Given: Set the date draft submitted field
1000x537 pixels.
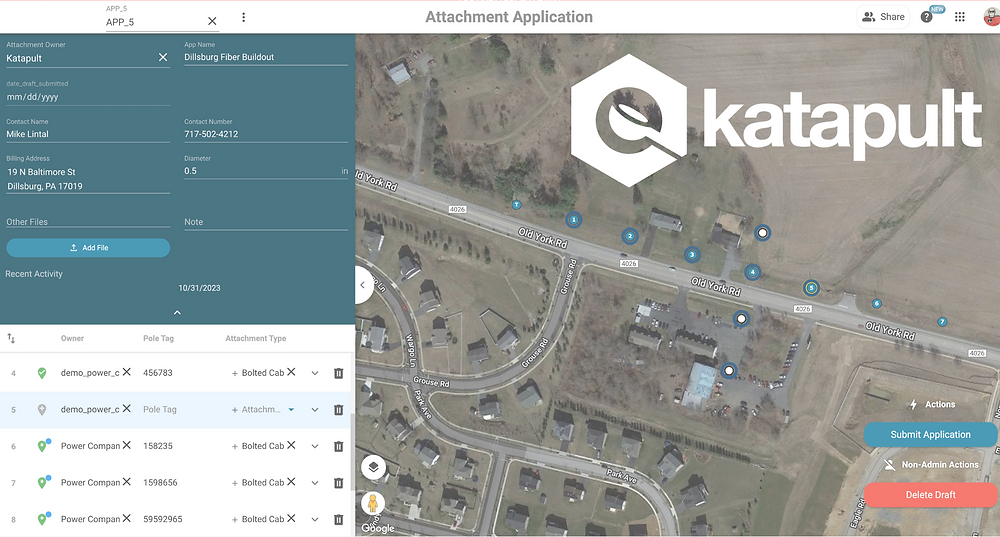Looking at the screenshot, I should [x=88, y=97].
